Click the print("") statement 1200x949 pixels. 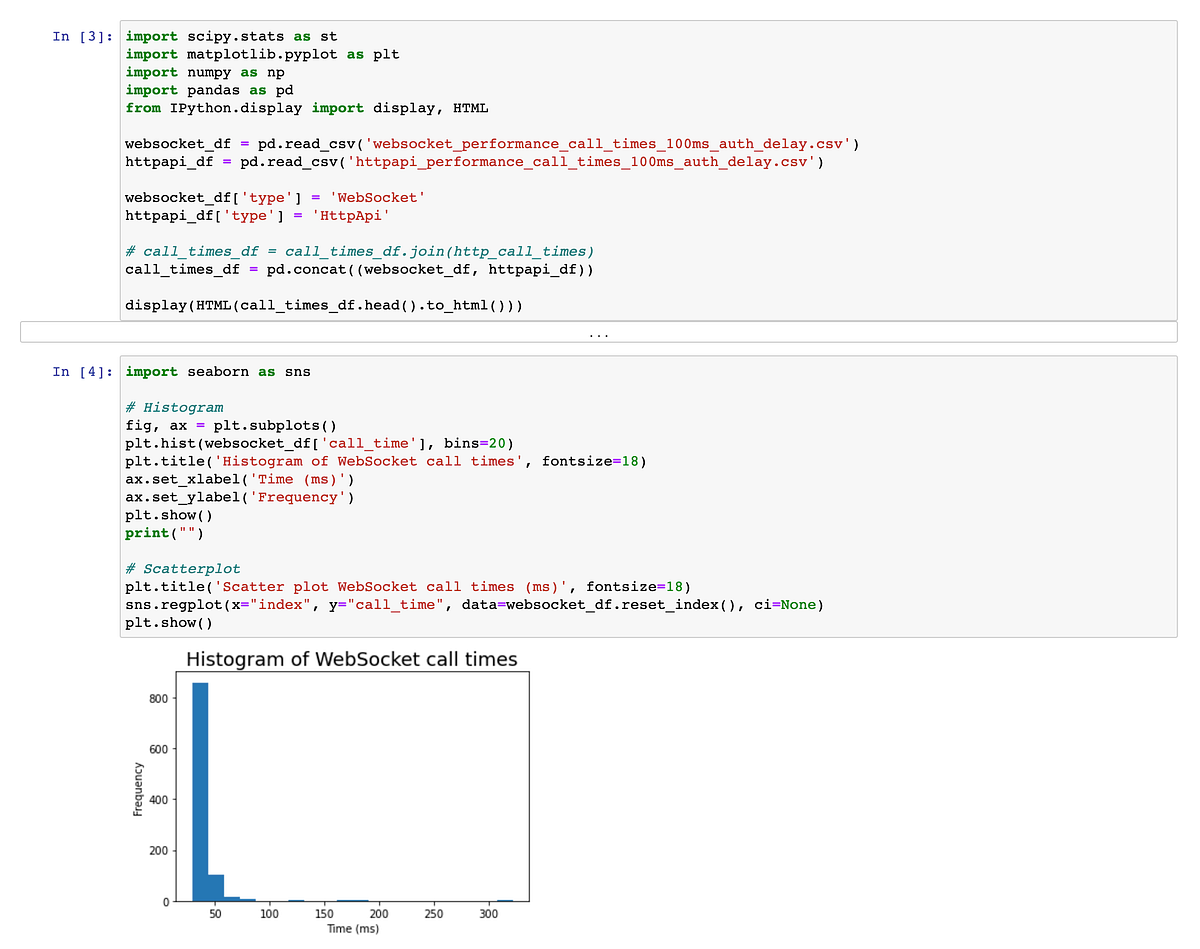click(x=160, y=533)
